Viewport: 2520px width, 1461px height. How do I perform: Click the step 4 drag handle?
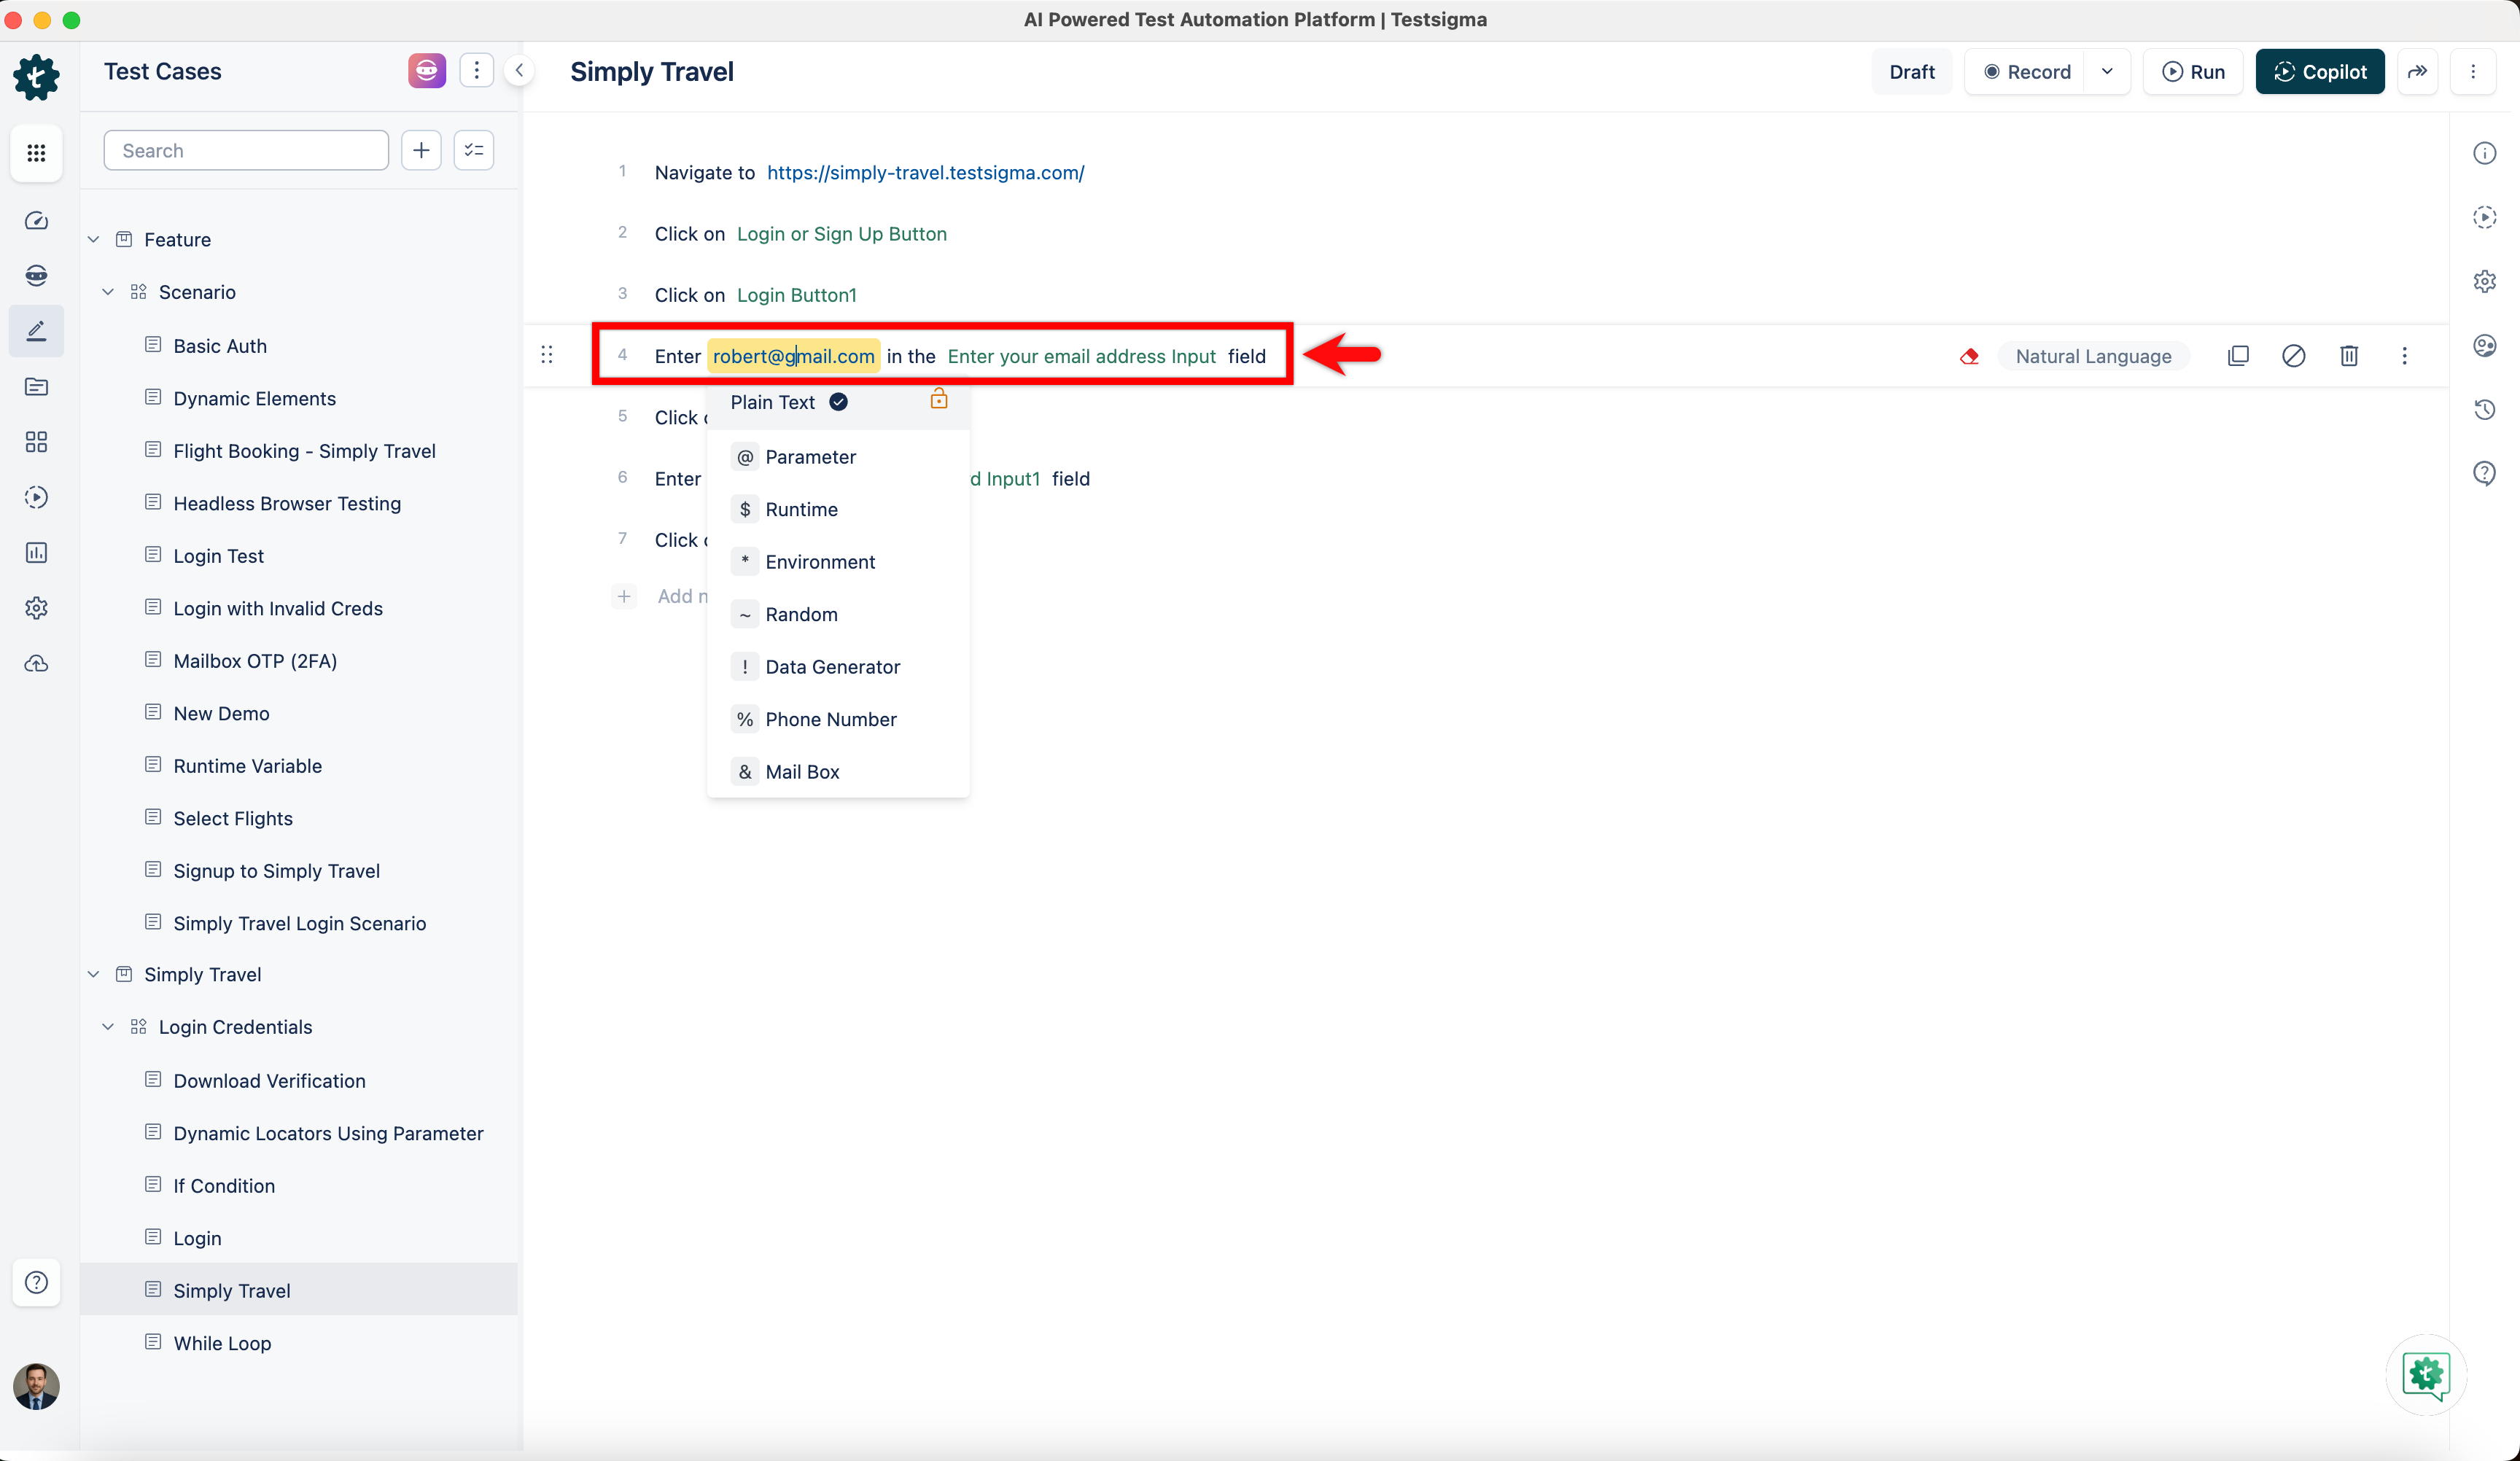547,355
